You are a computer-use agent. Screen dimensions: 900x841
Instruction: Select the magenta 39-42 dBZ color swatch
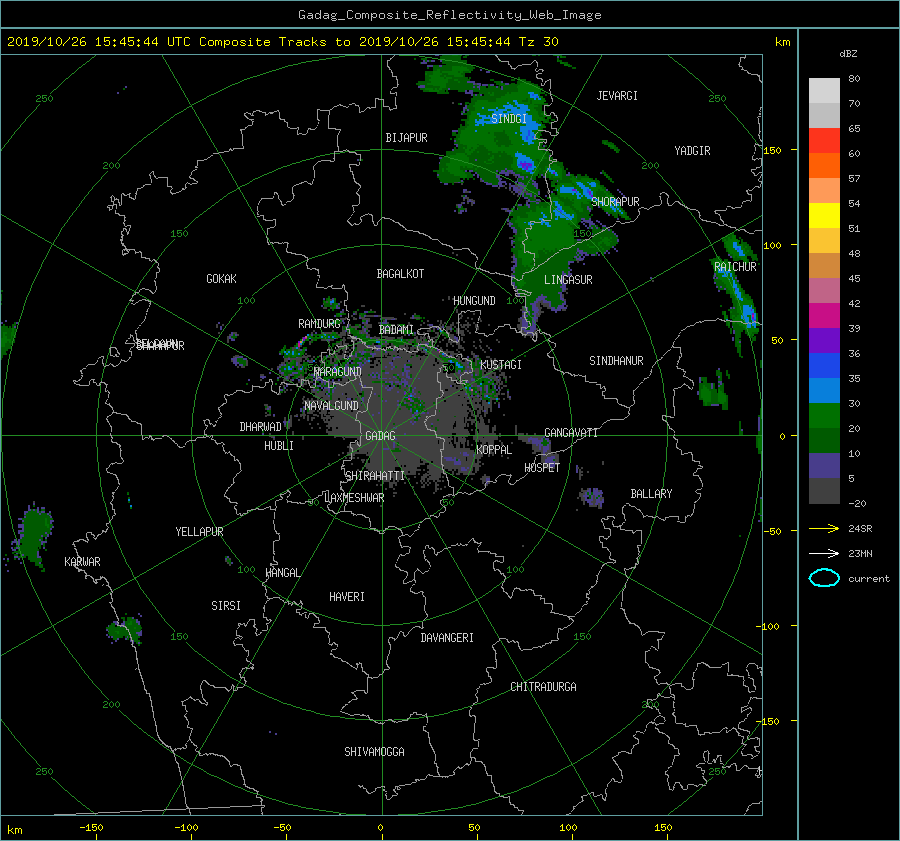tap(824, 316)
